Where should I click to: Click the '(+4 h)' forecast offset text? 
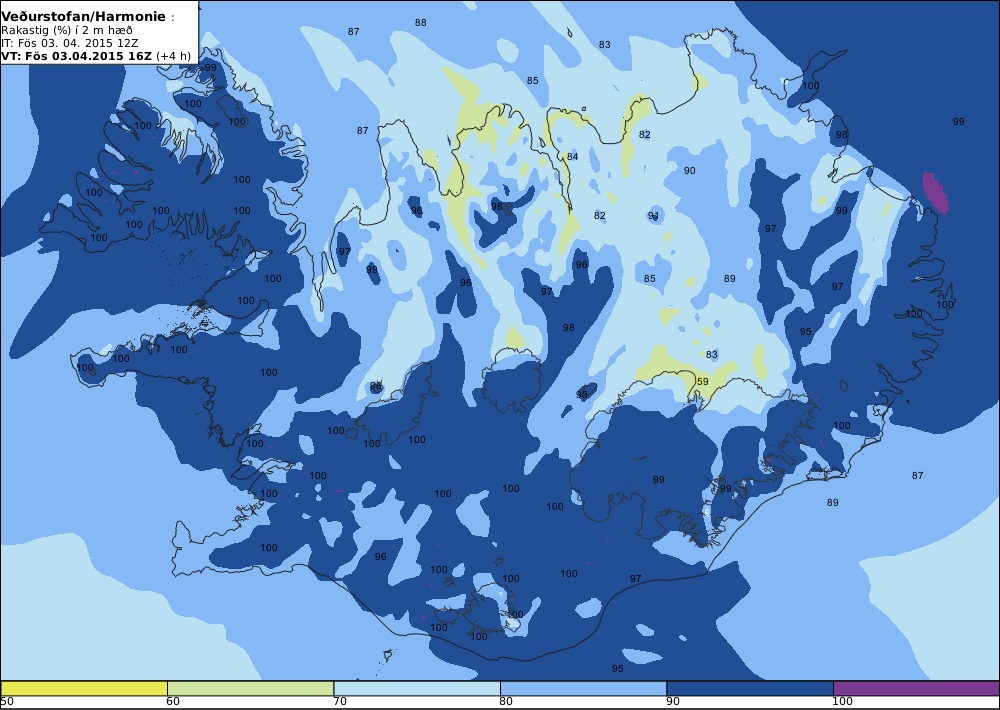click(x=173, y=55)
